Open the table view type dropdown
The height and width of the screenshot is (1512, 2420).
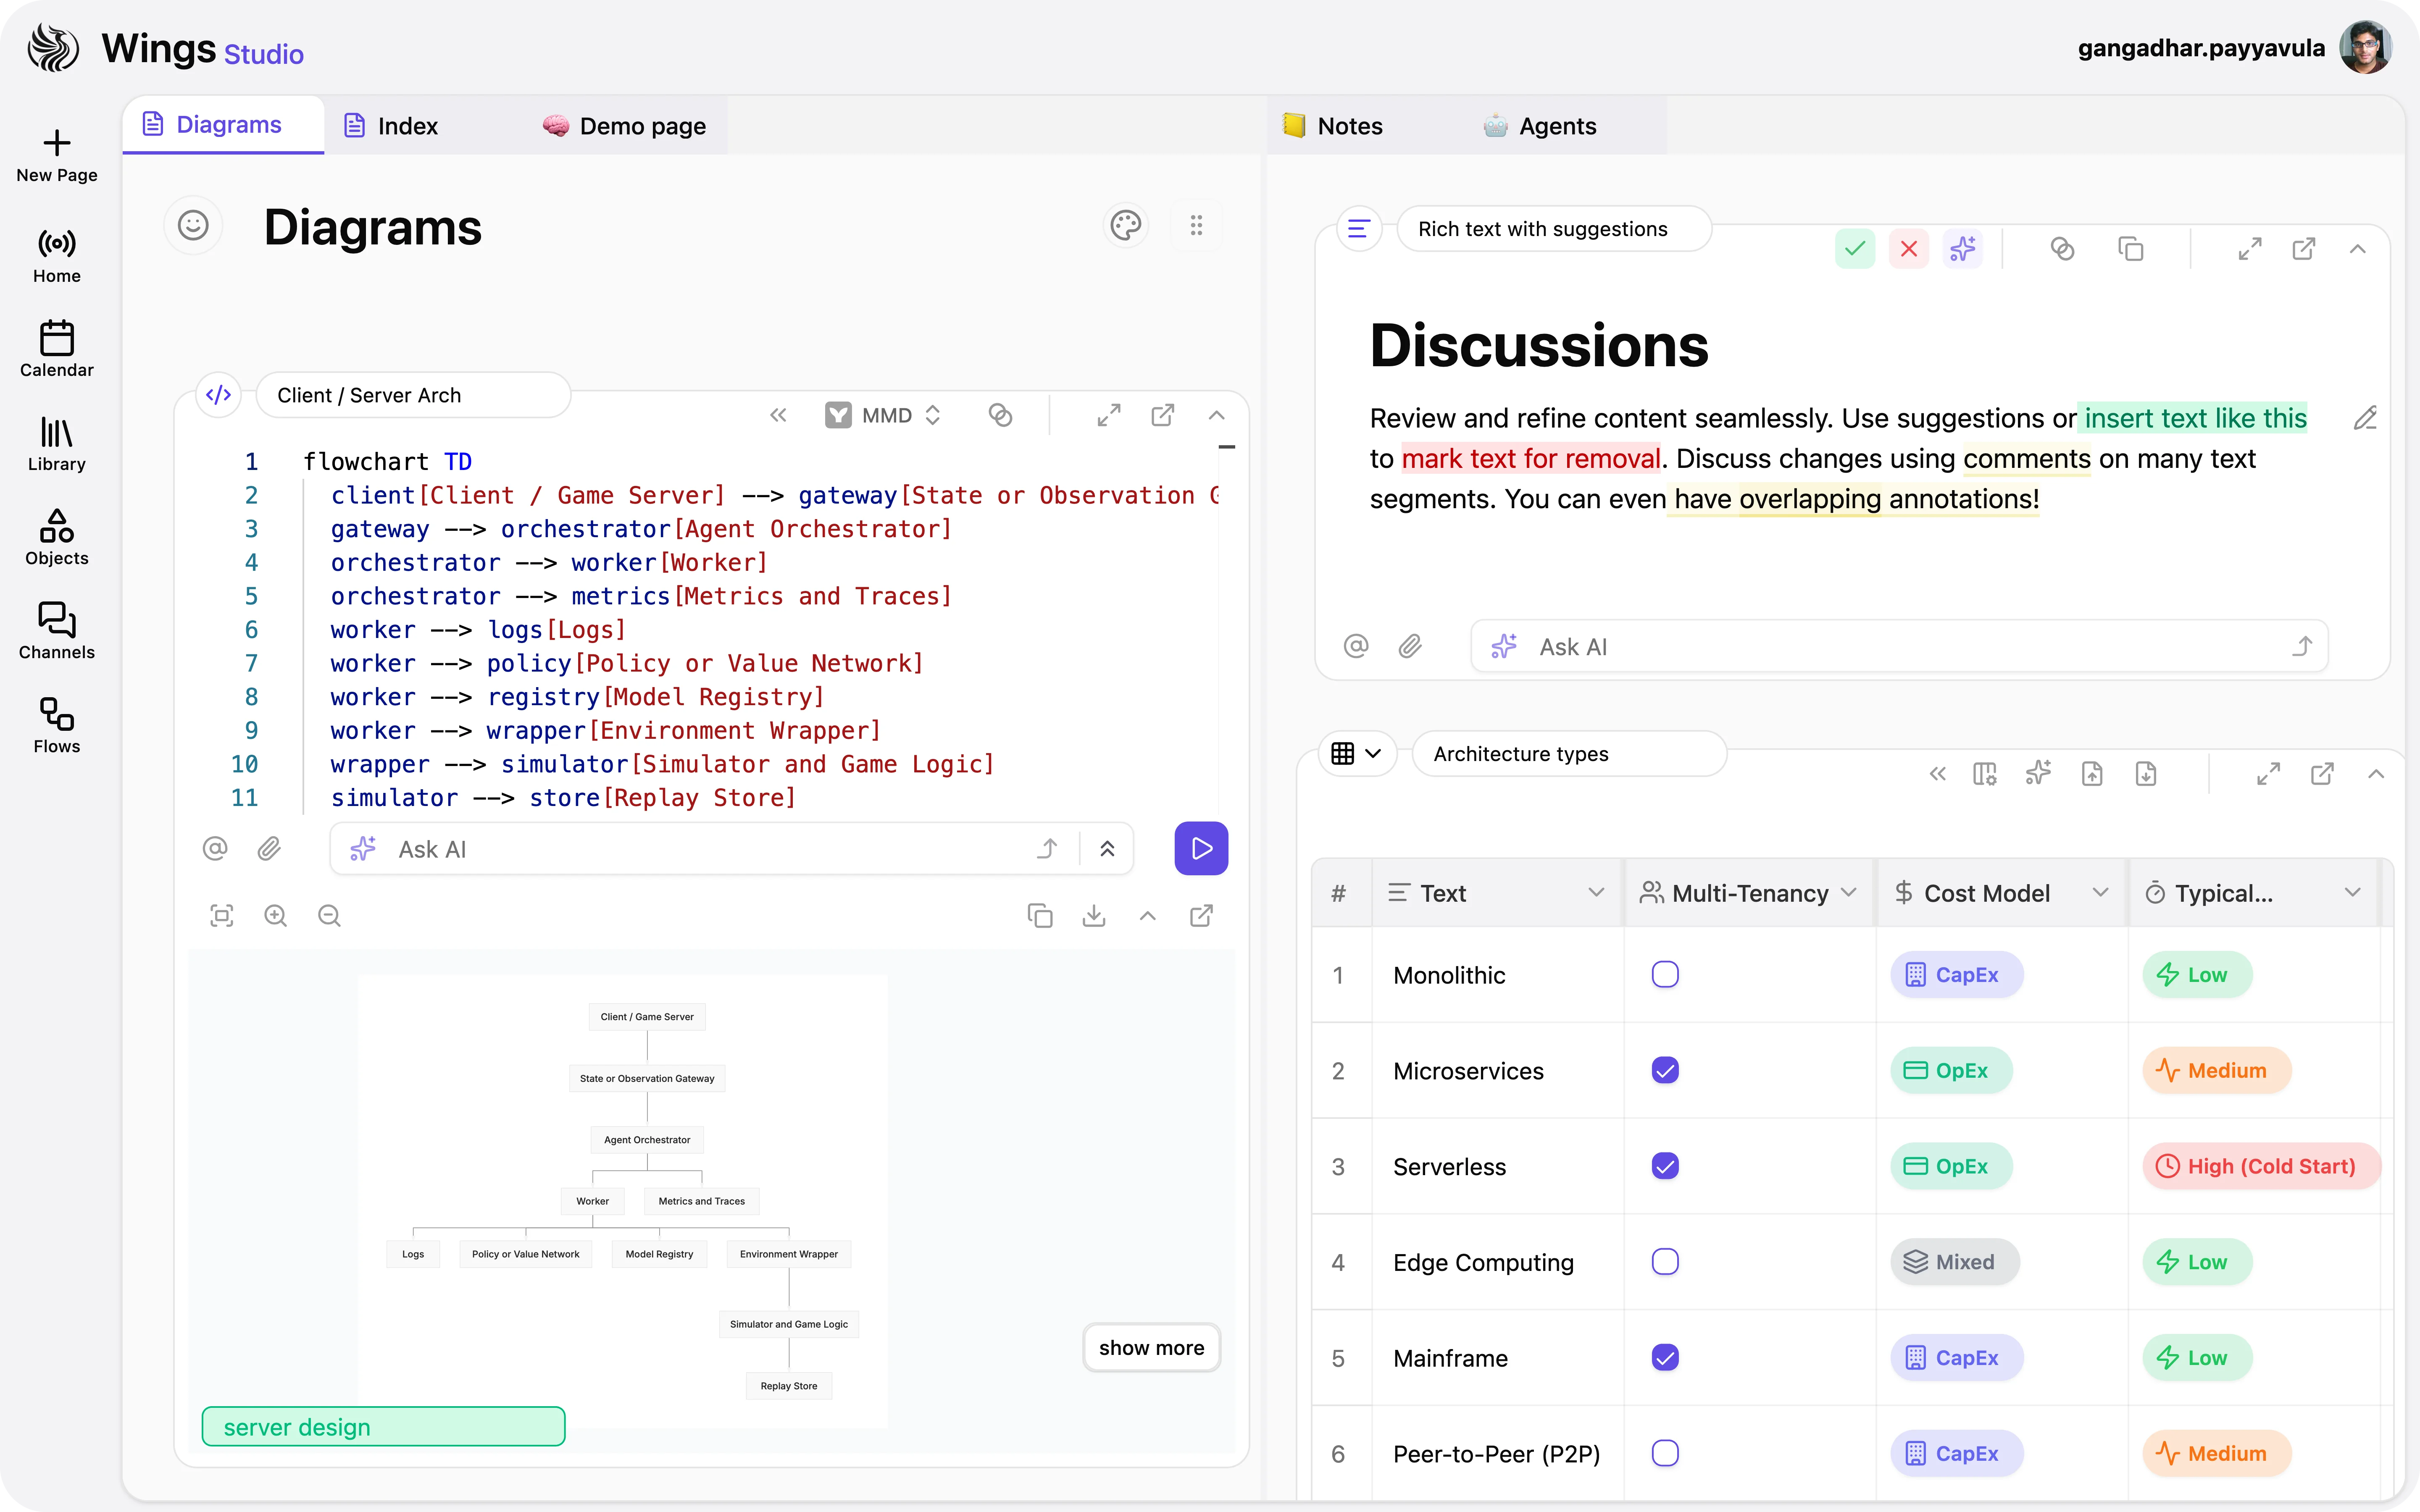point(1357,754)
